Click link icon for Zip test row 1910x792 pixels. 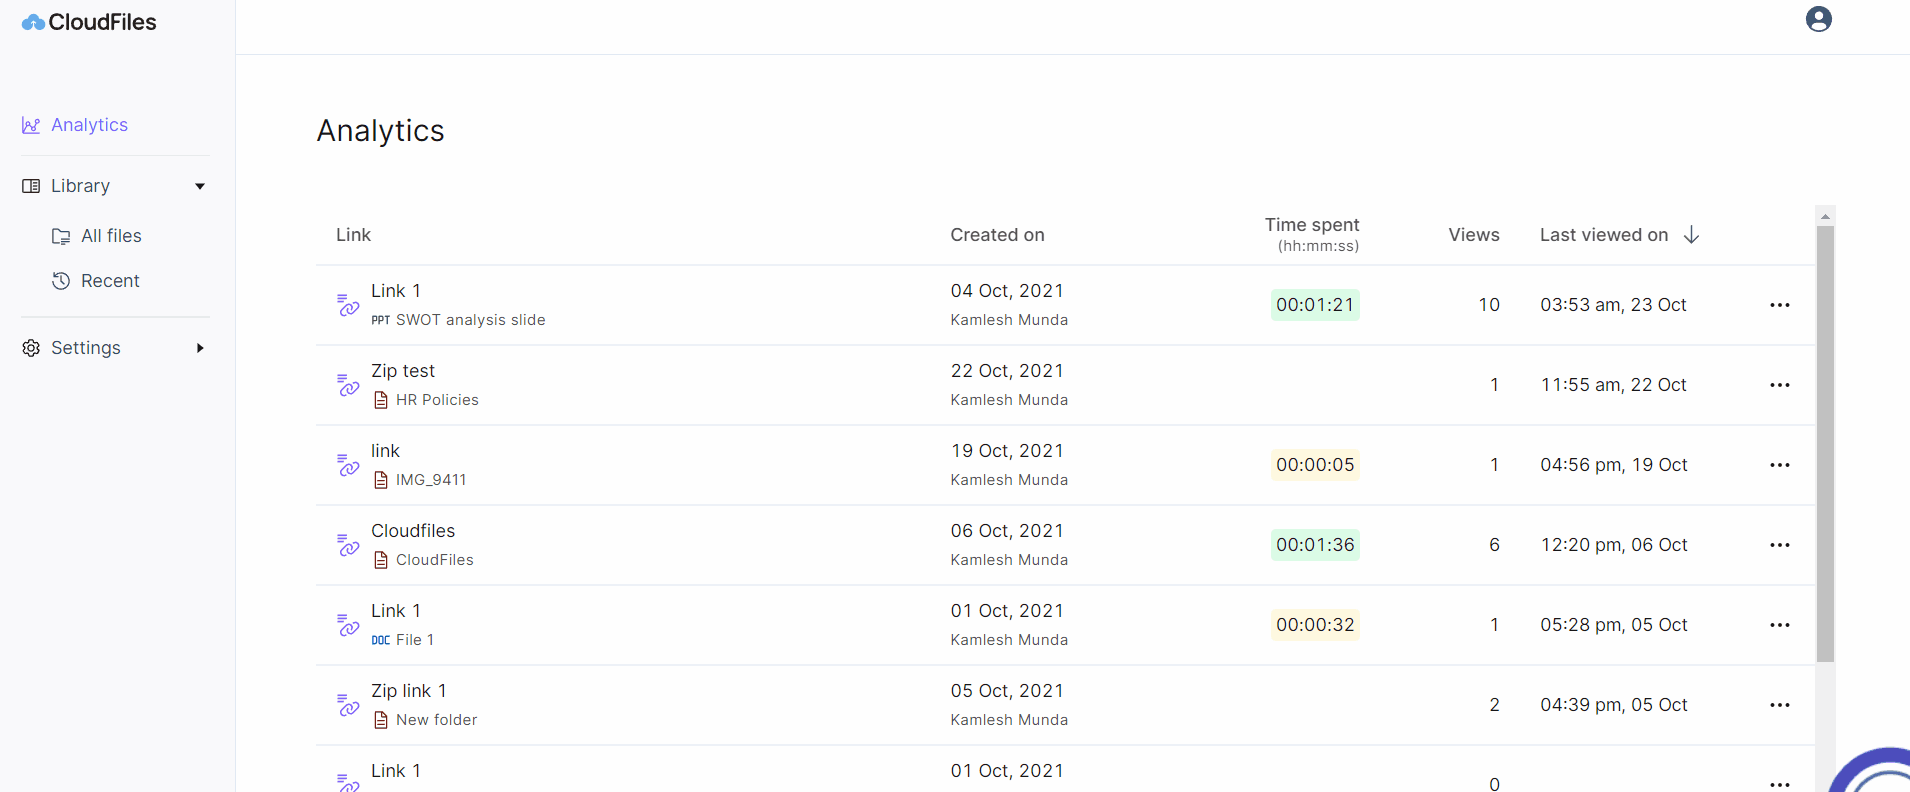348,385
